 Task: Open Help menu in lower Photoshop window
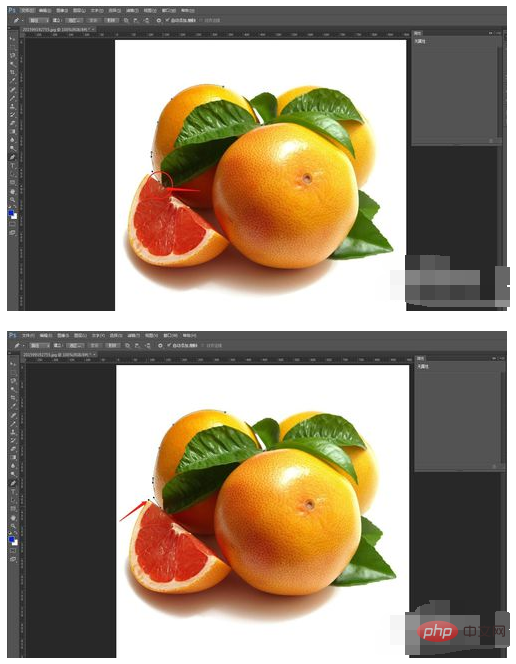click(x=190, y=335)
